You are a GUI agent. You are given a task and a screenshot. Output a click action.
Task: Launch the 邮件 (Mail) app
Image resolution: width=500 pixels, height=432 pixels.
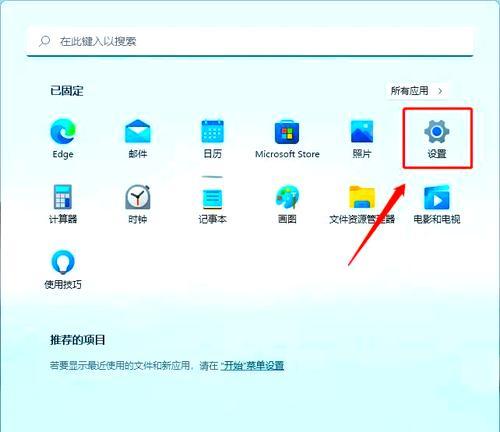(x=138, y=139)
